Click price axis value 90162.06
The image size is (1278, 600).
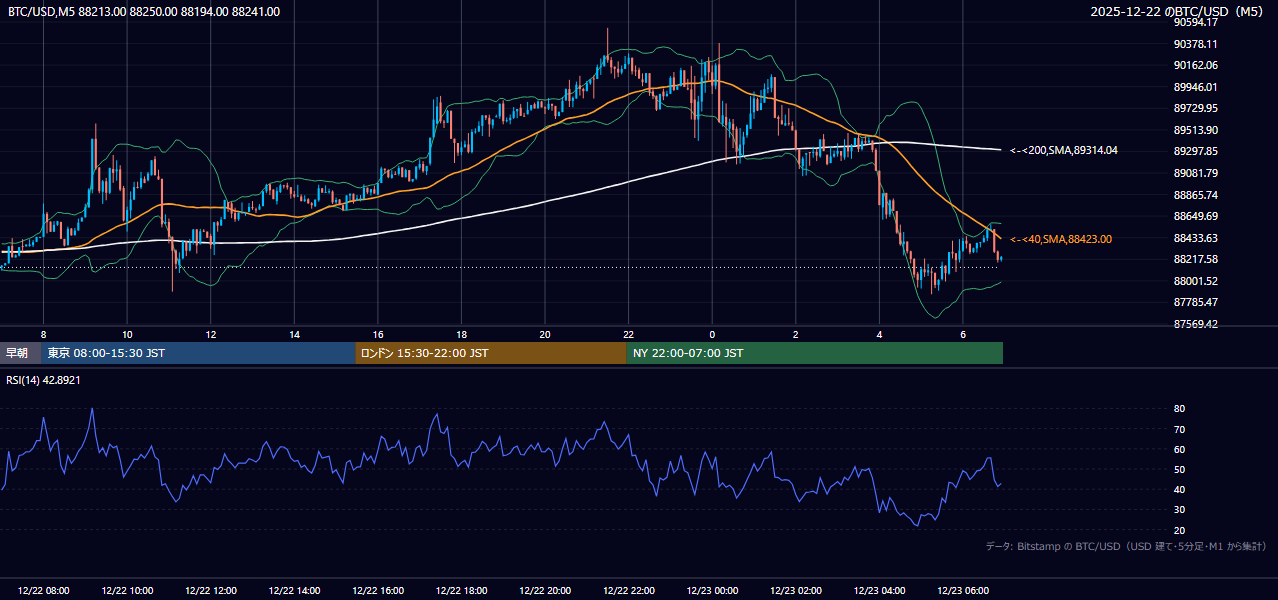(x=1195, y=65)
